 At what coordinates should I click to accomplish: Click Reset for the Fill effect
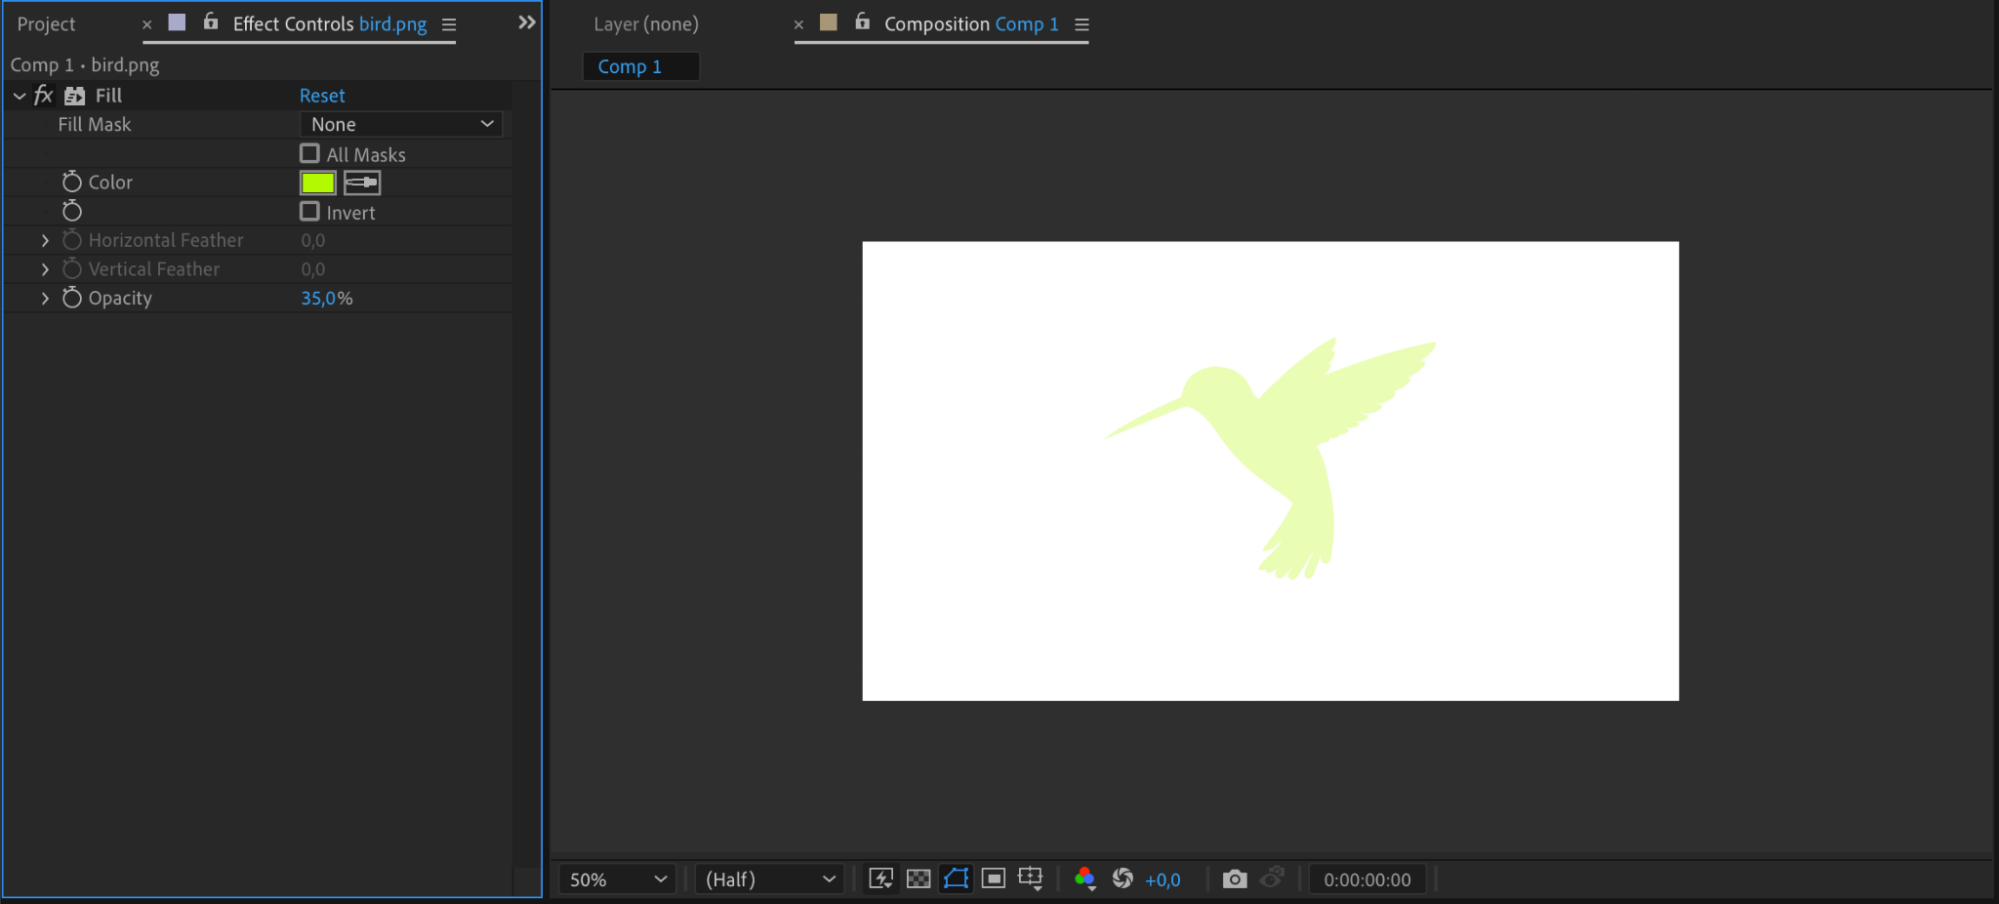pos(322,95)
